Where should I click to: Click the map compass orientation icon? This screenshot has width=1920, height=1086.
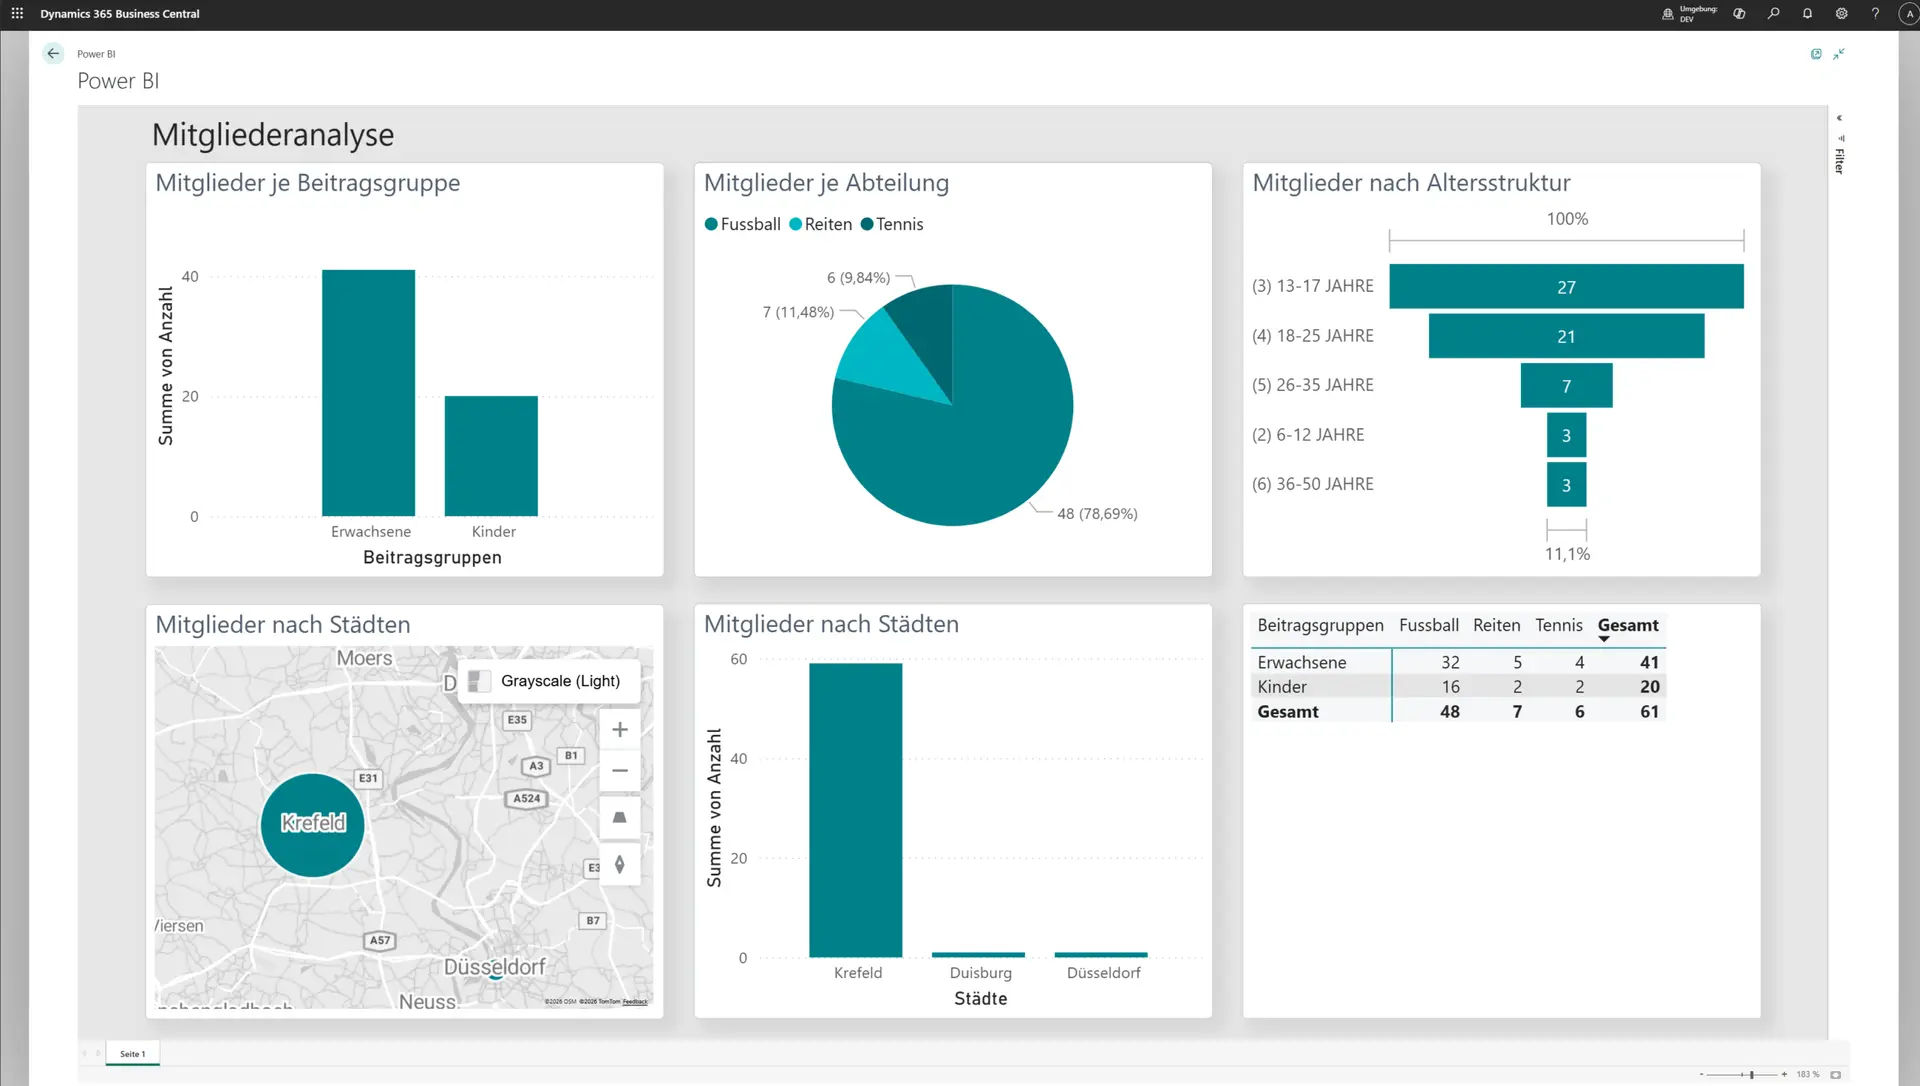620,864
